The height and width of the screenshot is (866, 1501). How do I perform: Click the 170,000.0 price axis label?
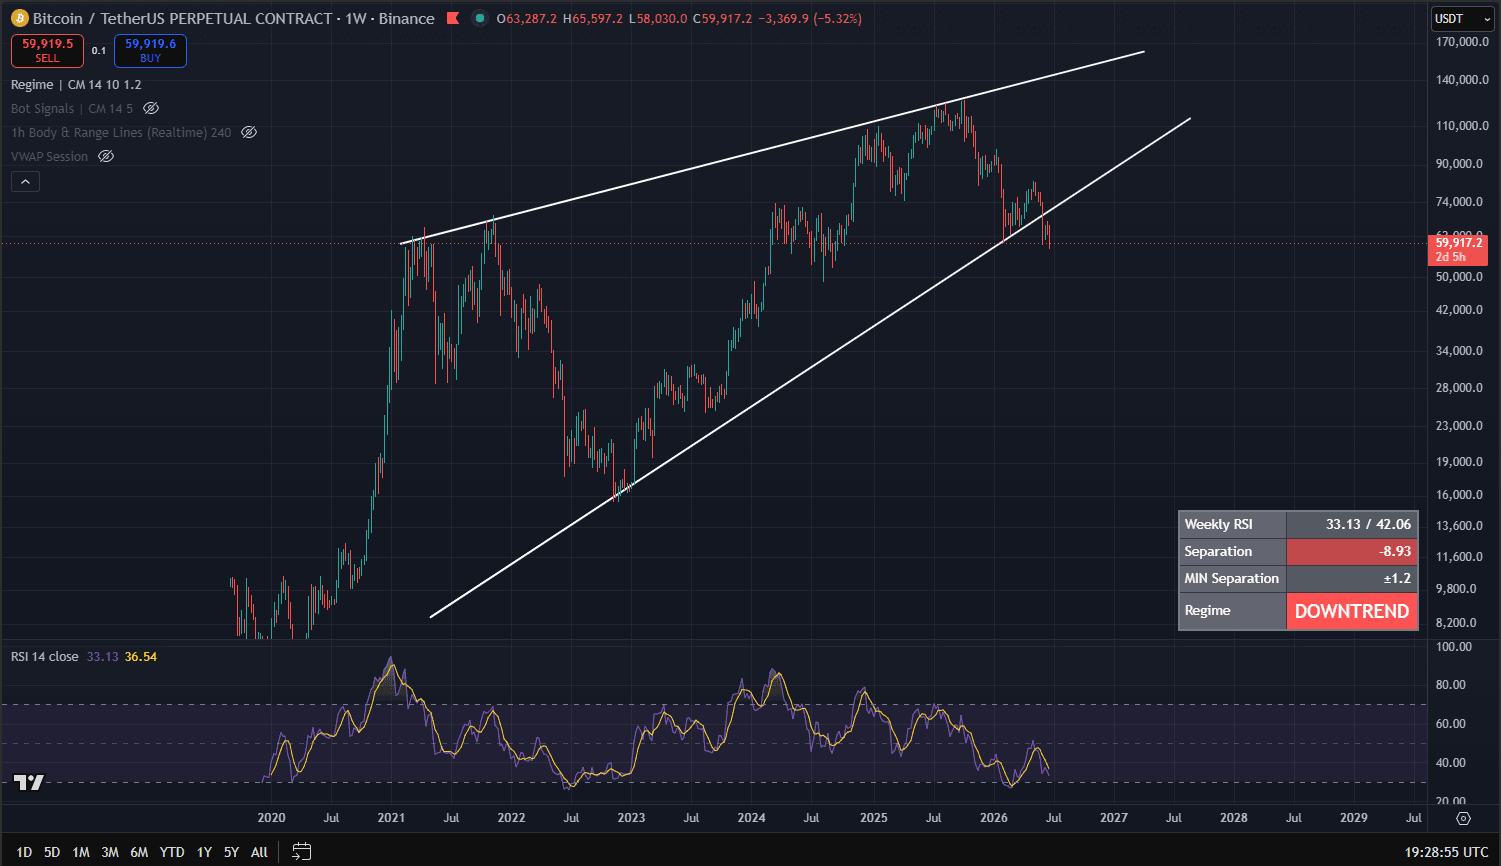point(1462,42)
